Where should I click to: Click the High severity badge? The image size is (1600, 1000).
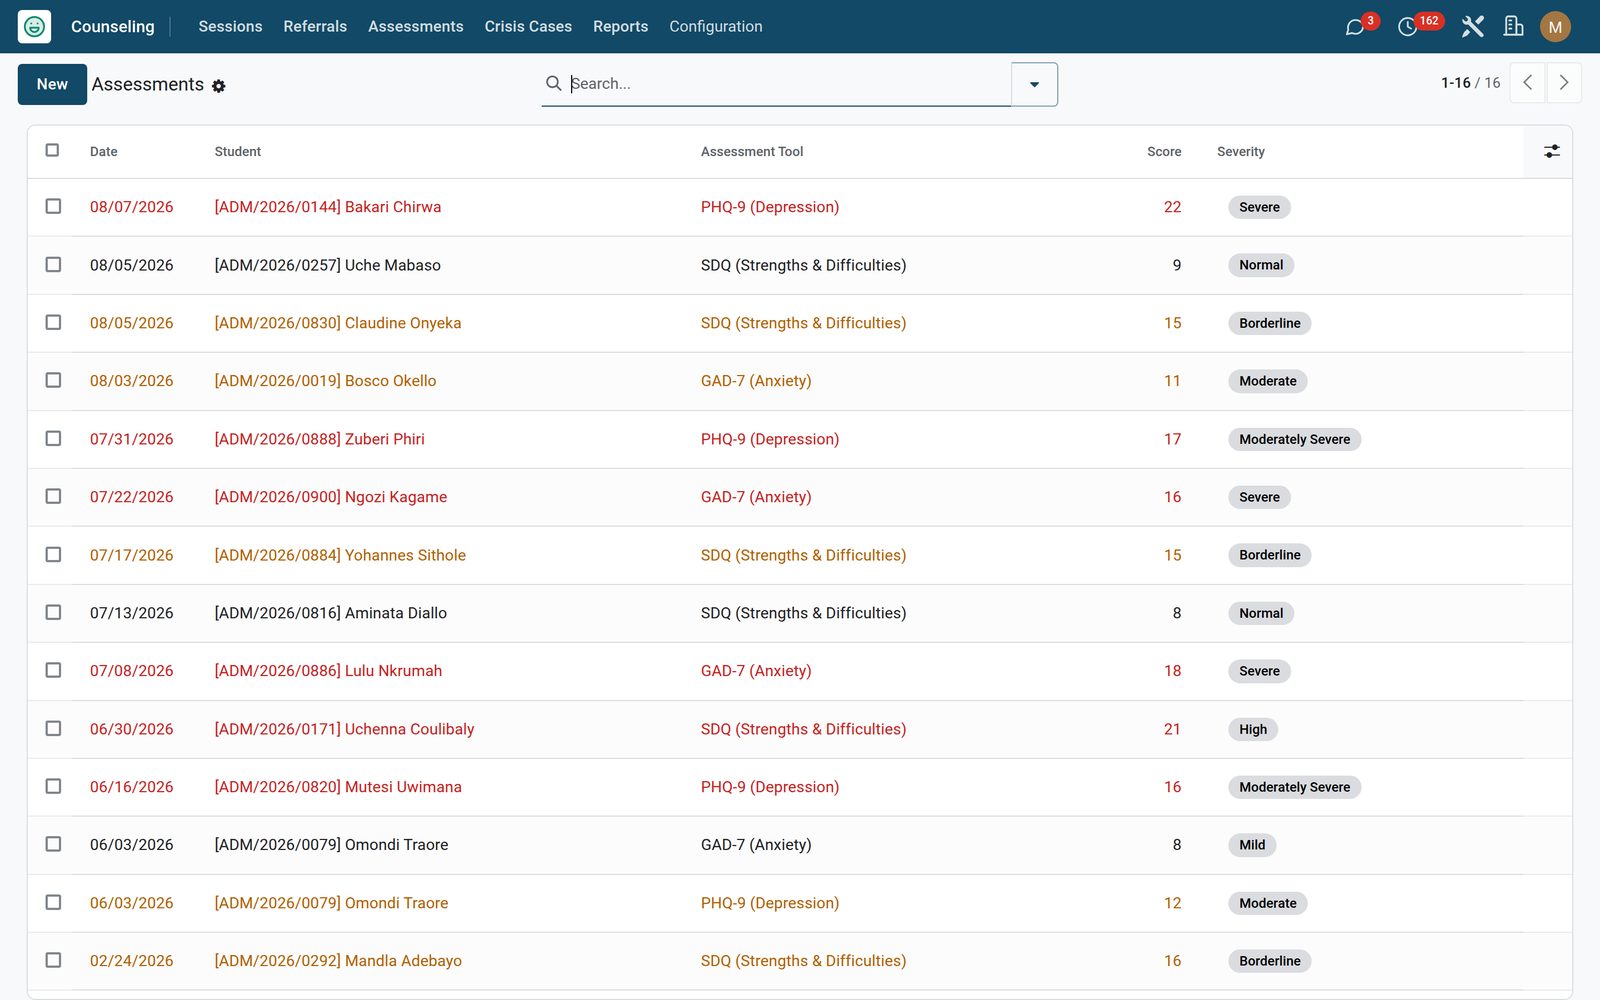(1253, 729)
